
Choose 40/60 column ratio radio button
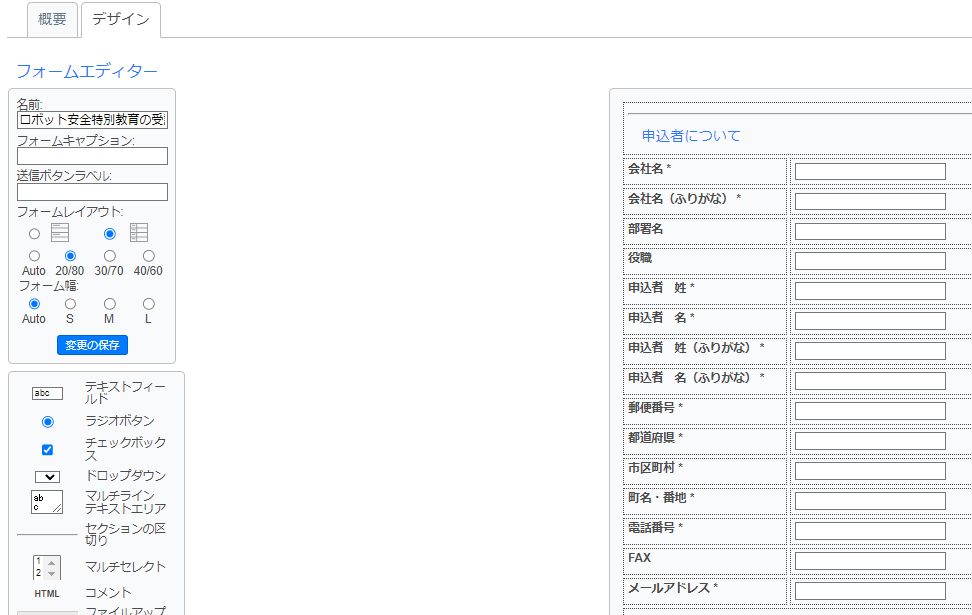pyautogui.click(x=149, y=255)
